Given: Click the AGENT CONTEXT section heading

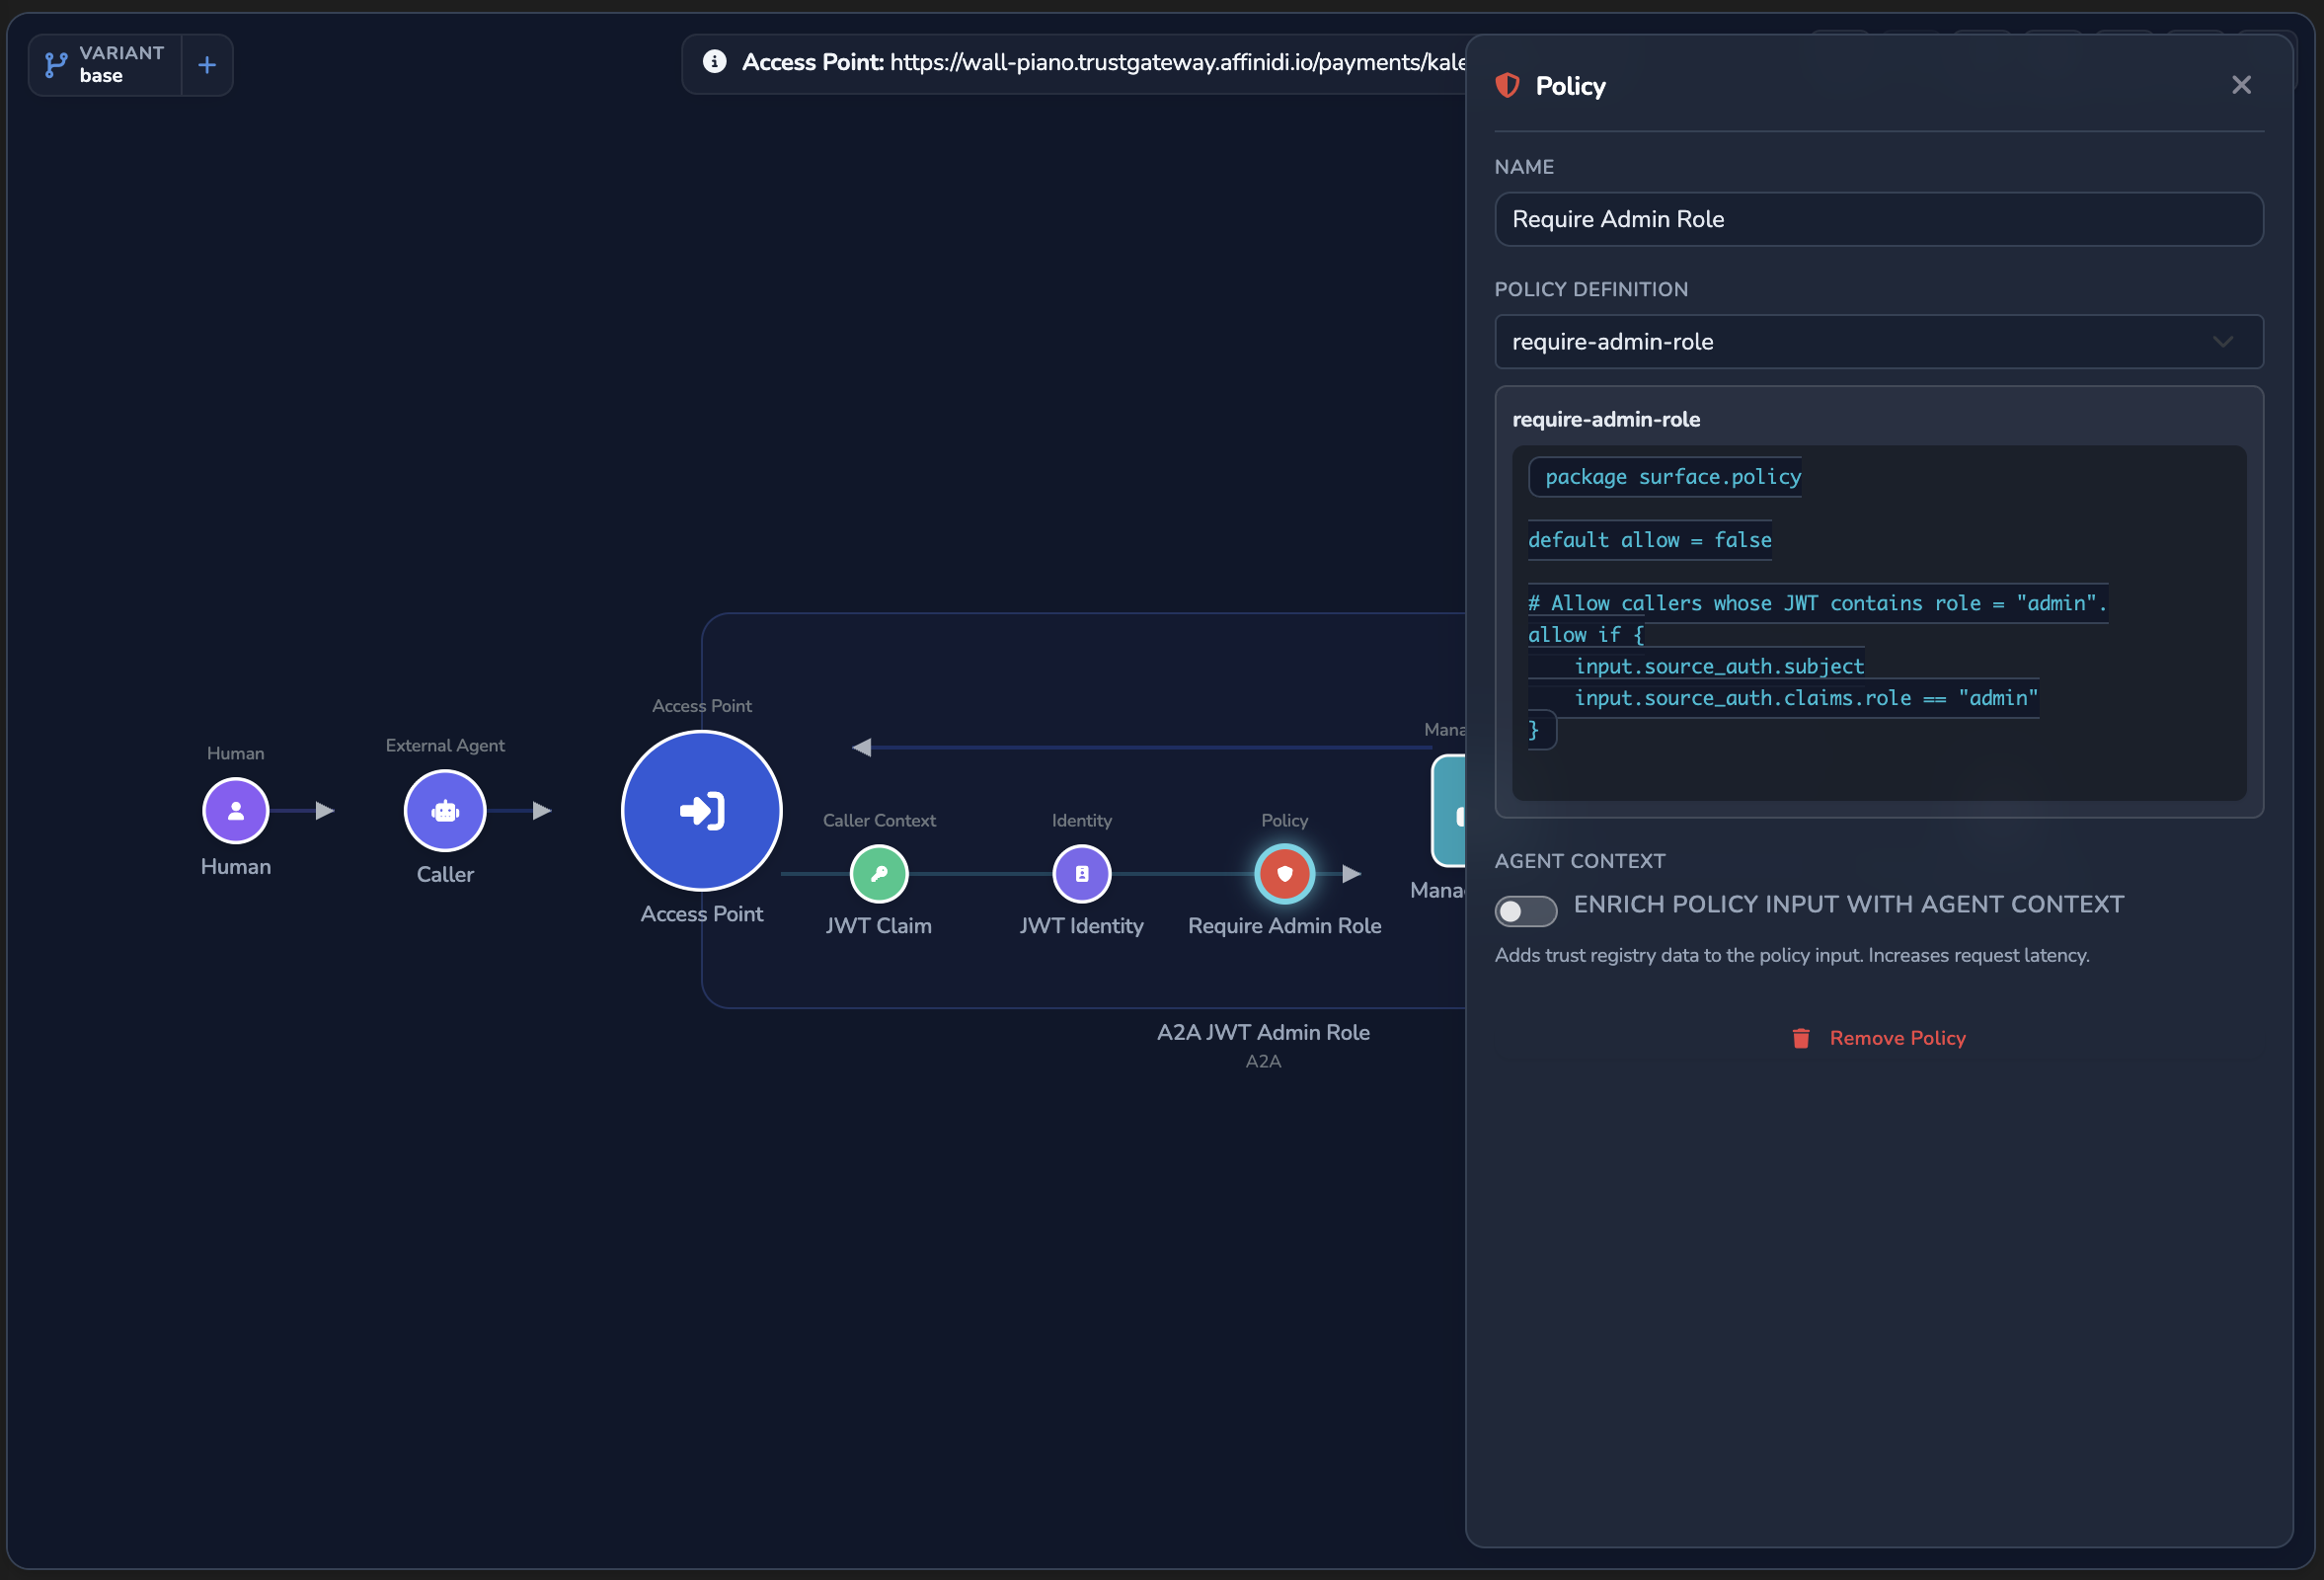Looking at the screenshot, I should tap(1580, 861).
